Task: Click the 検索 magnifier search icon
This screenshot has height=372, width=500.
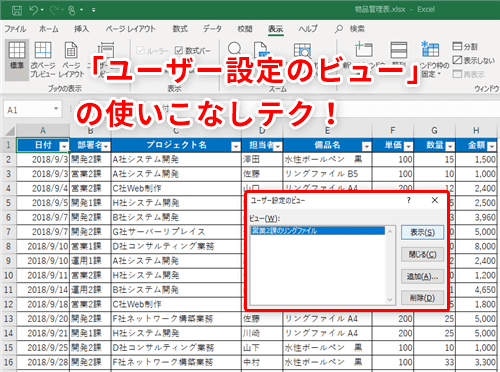Action: pos(339,29)
